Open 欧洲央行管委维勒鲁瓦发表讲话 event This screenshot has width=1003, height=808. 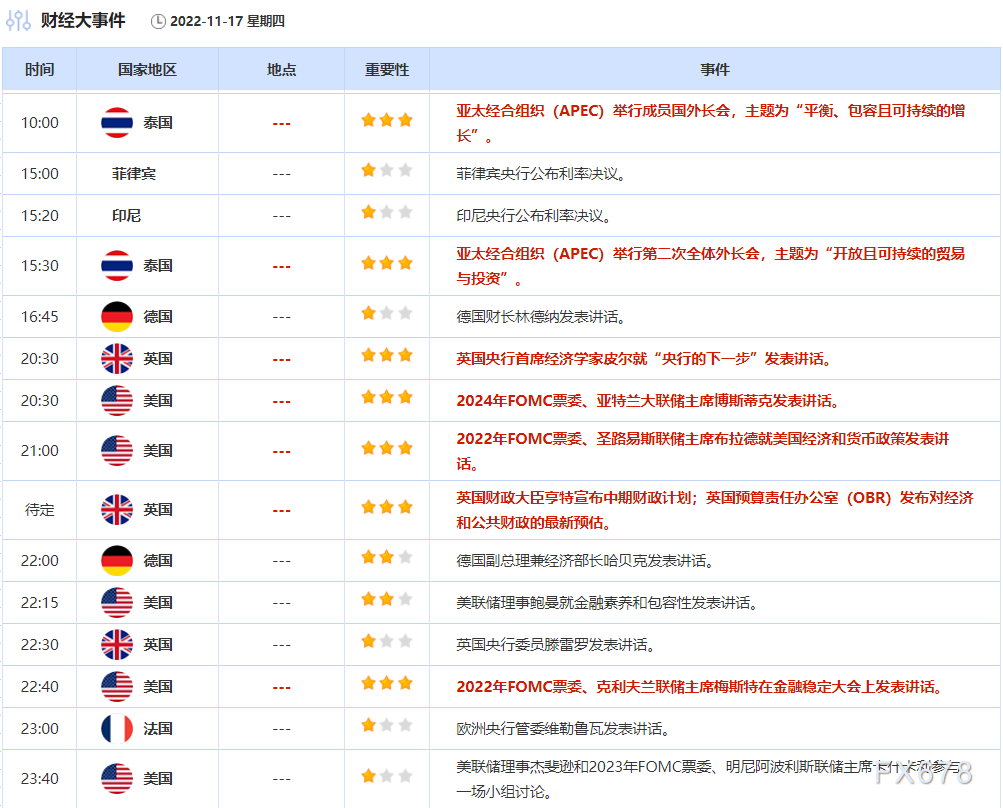[563, 728]
